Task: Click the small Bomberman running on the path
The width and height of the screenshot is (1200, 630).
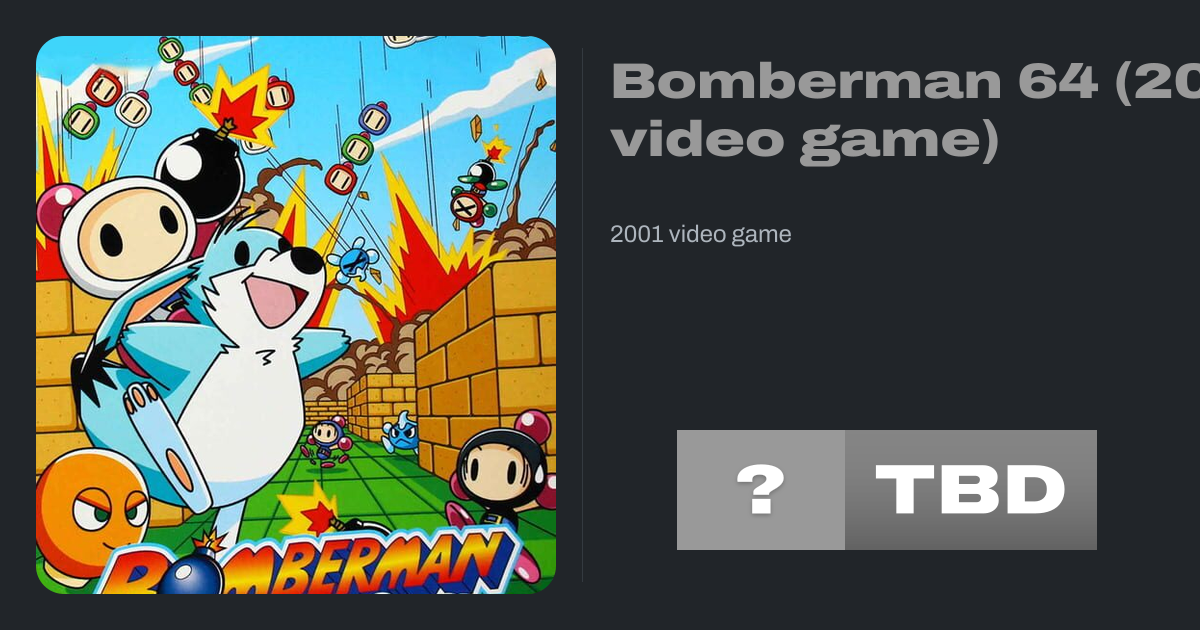Action: [x=326, y=441]
